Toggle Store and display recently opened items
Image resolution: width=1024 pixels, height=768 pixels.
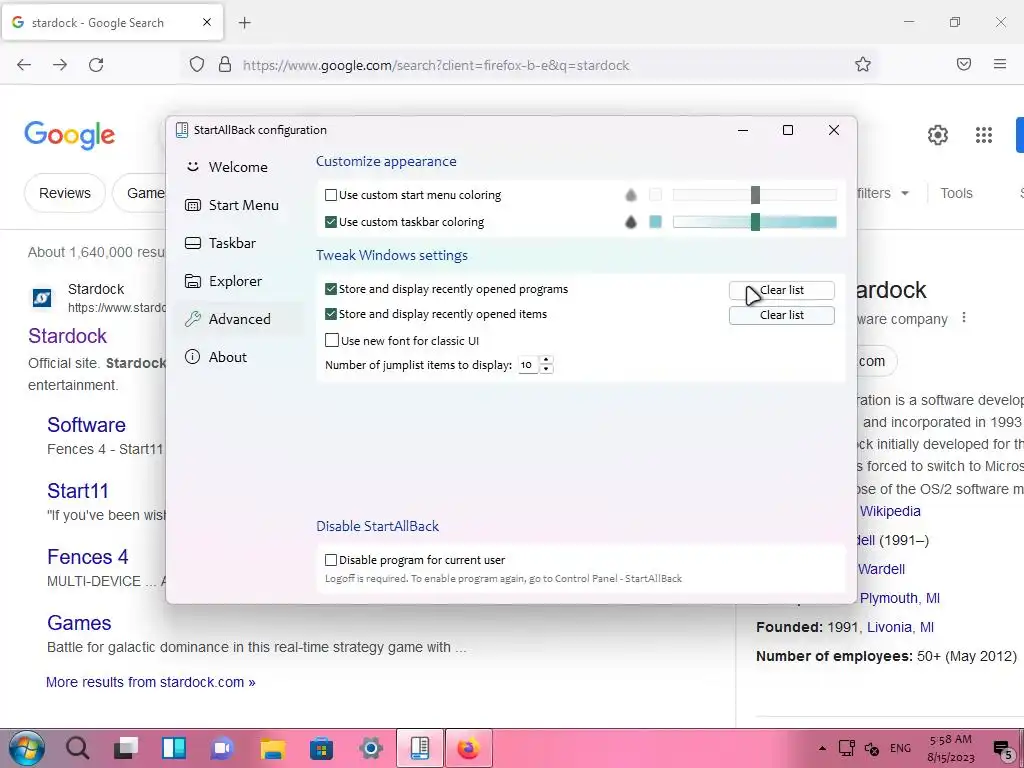pos(330,314)
